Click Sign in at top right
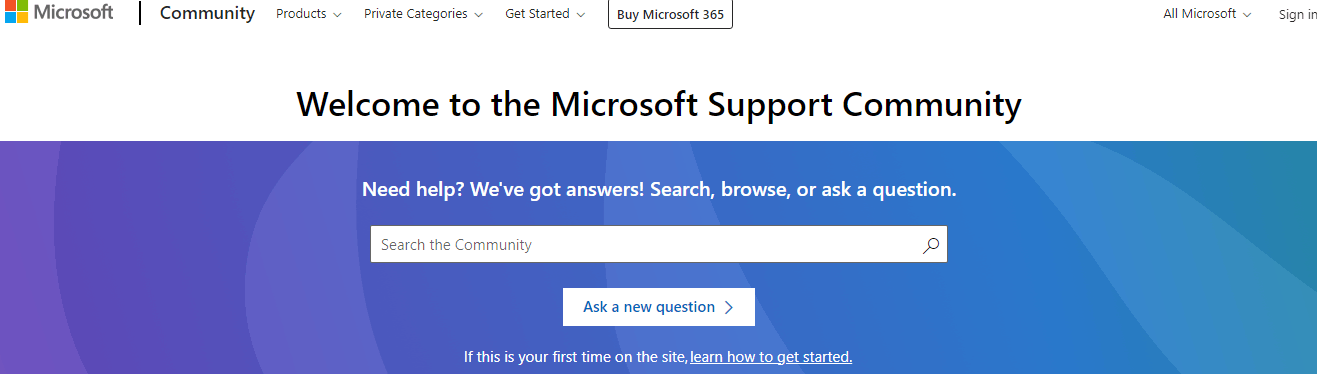Viewport: 1321px width, 374px height. 1298,14
